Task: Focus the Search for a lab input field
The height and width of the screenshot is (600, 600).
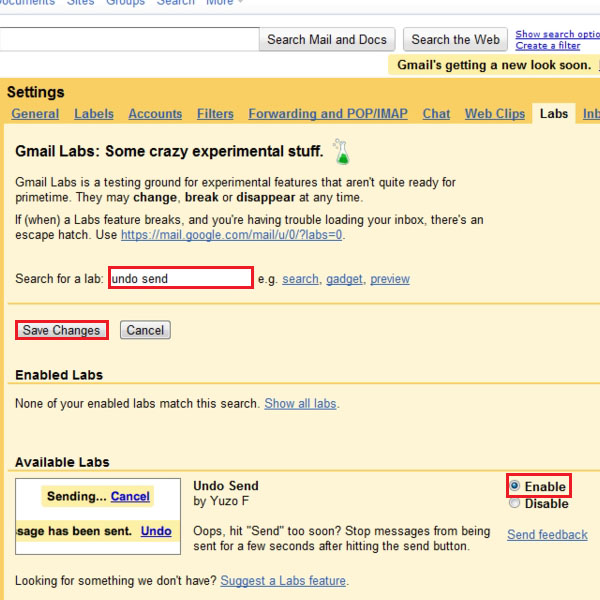Action: click(181, 278)
